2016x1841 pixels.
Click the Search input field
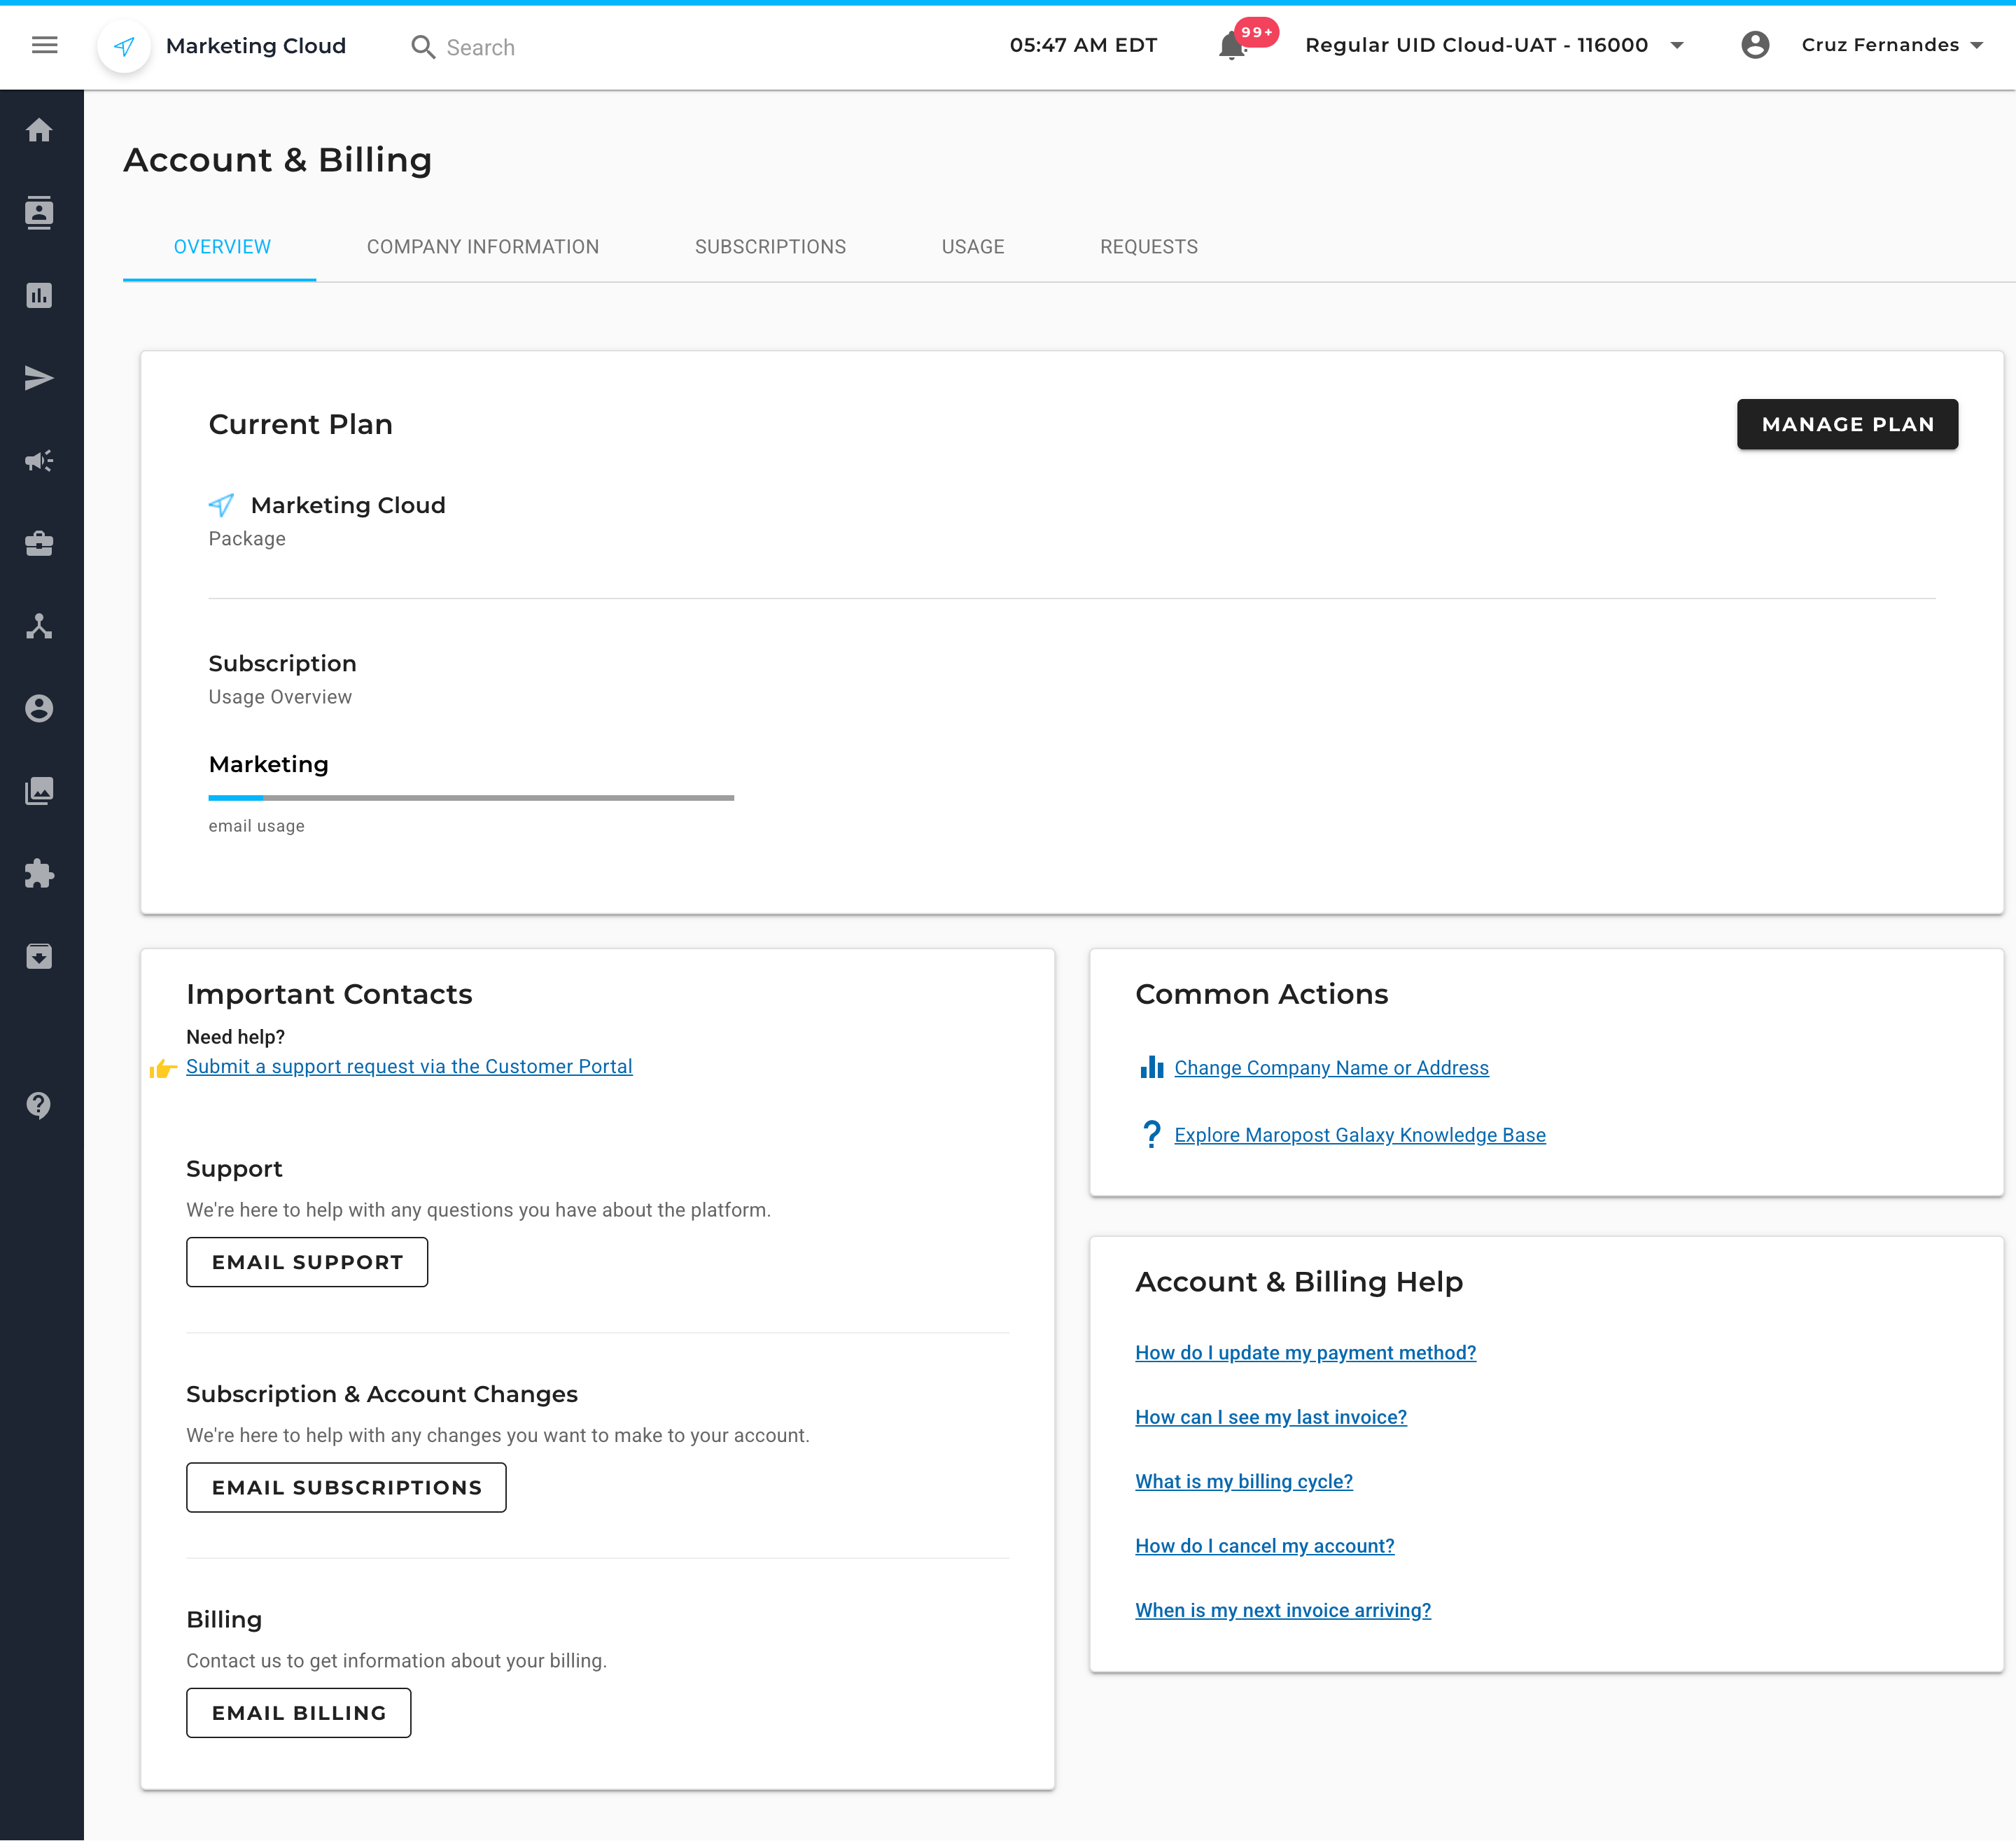click(x=480, y=47)
